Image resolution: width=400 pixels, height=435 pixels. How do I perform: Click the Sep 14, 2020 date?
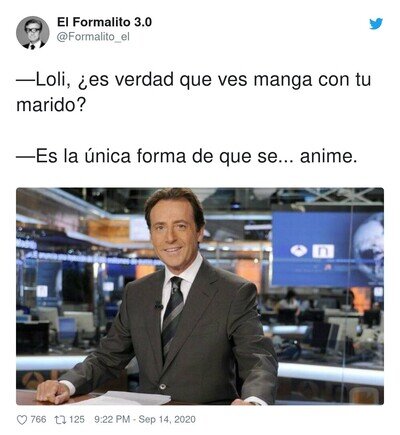[167, 419]
